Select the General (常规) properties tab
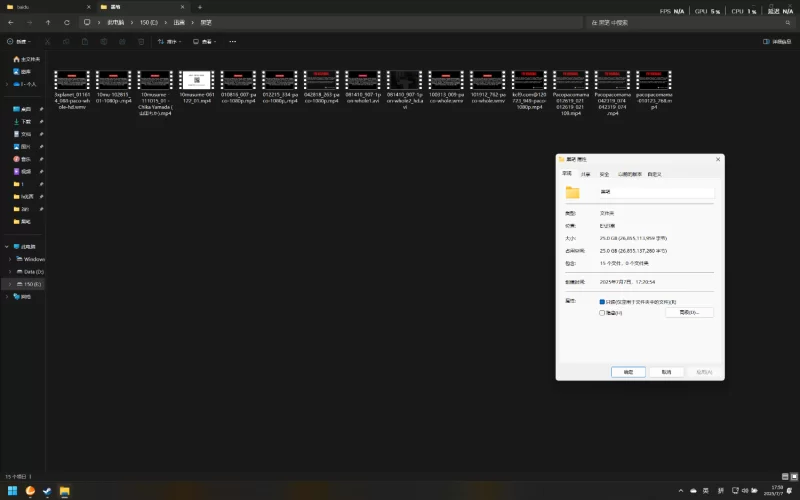800x500 pixels. tap(567, 173)
